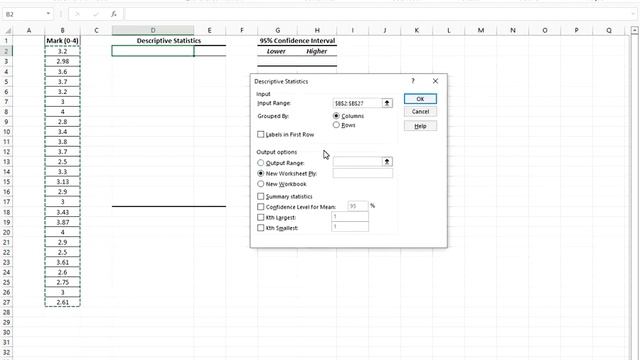Select the New Workbook option

[260, 184]
